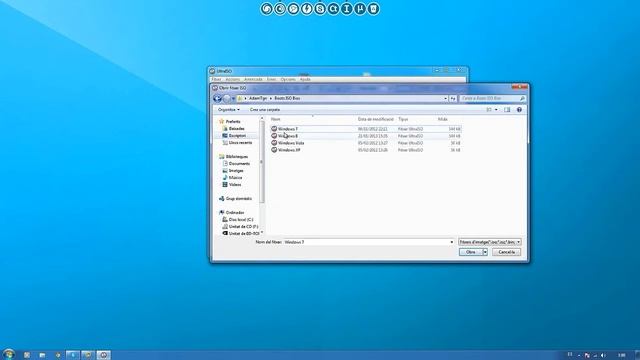The image size is (640, 360).
Task: Open the network icon in the system tray
Action: coord(595,355)
